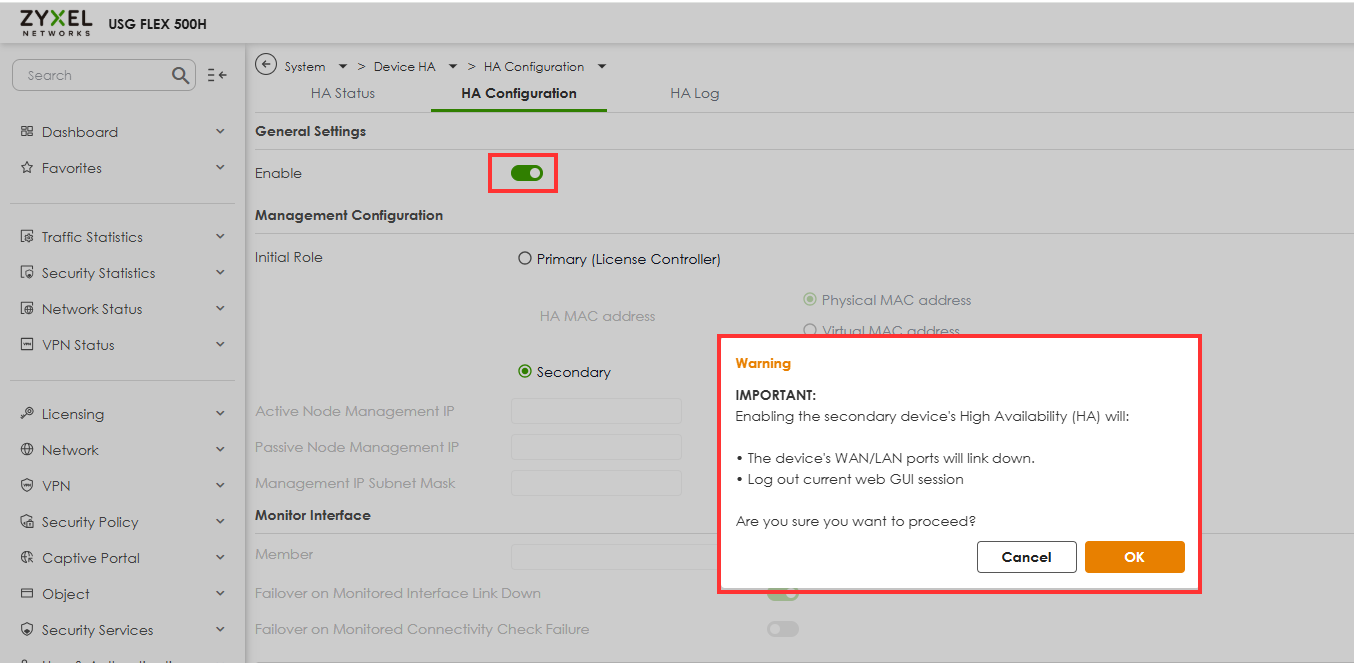Confirm warning with OK button
1354x663 pixels.
click(x=1134, y=557)
